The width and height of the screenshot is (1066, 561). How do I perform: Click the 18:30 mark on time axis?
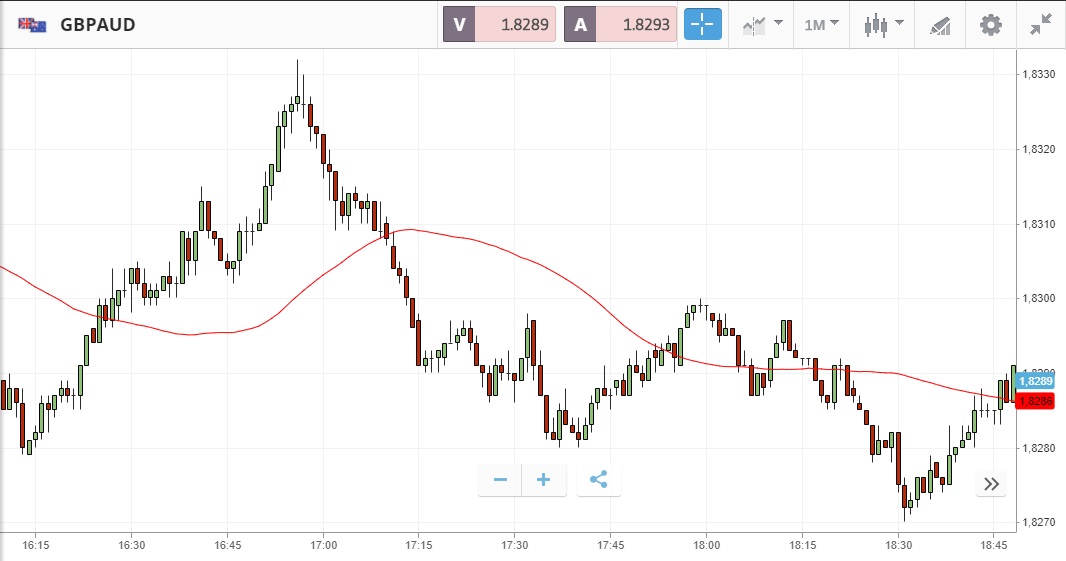tap(899, 545)
